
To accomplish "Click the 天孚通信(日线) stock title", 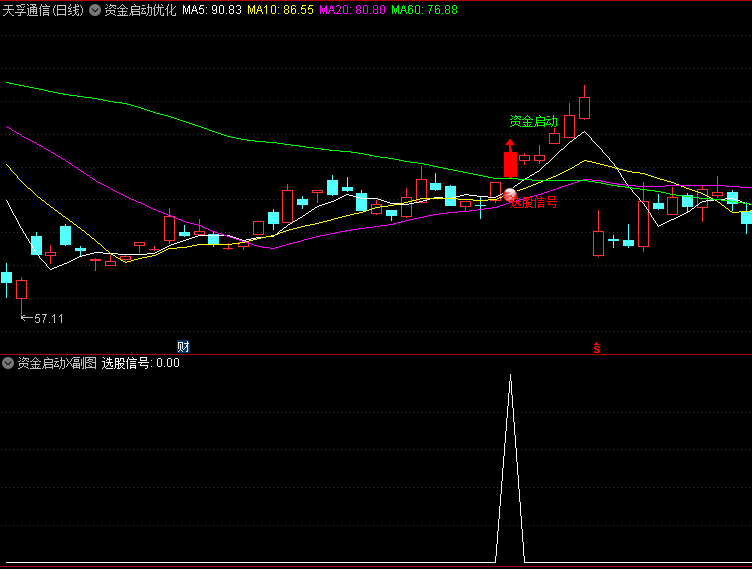I will pos(43,10).
